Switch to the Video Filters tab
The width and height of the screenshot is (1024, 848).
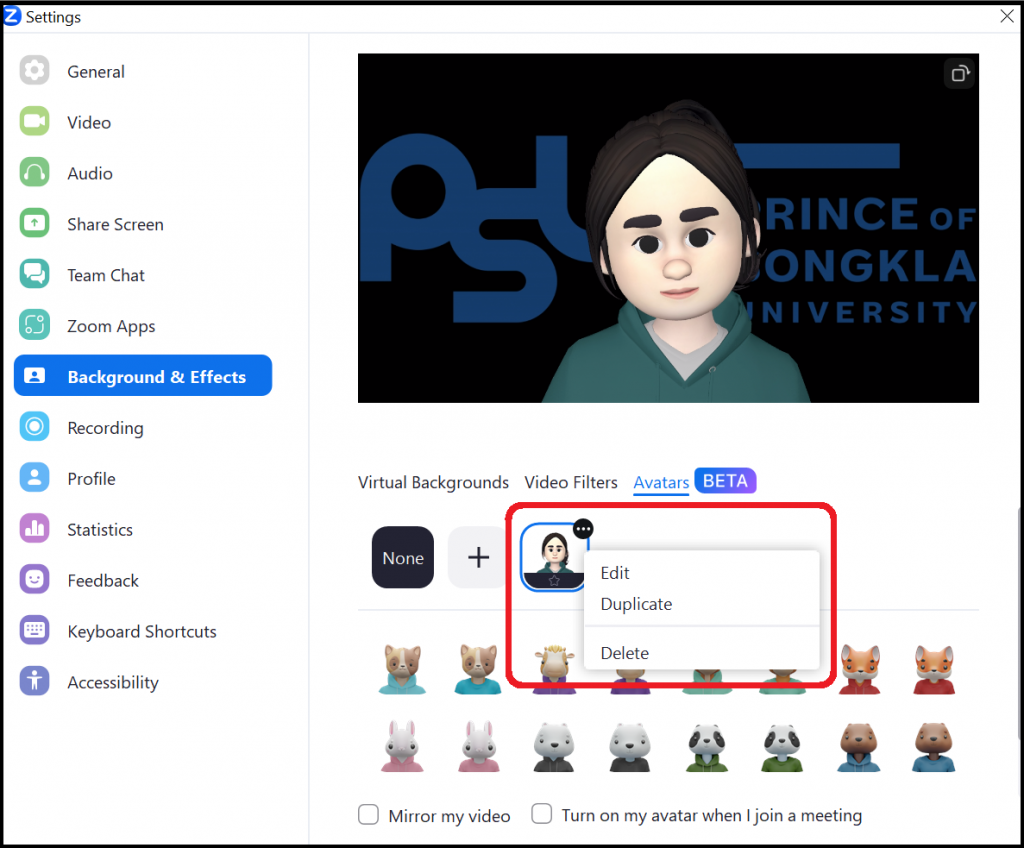571,482
